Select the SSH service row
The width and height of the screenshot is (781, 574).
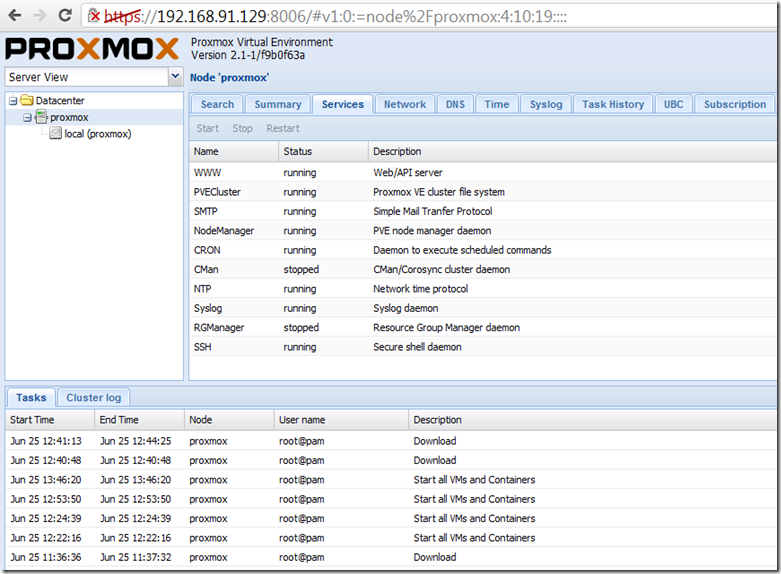[483, 347]
